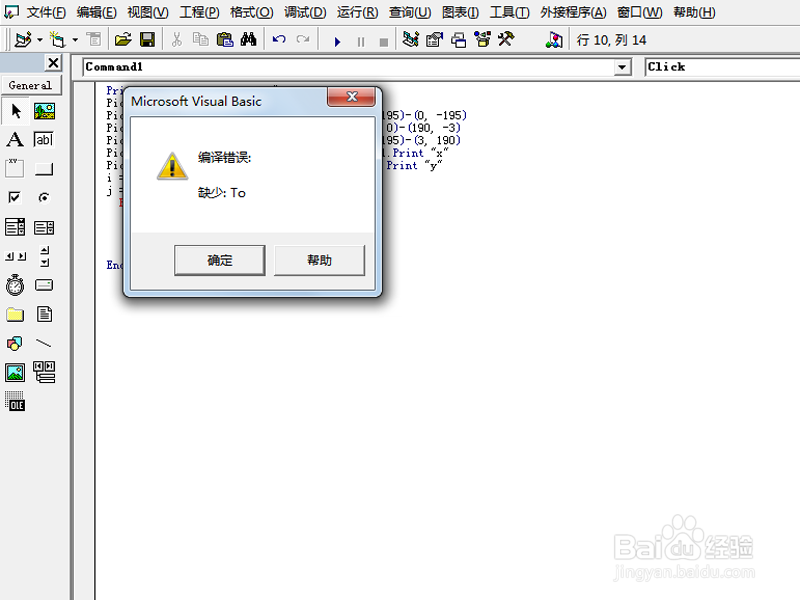Open the Object Browser icon
800x600 pixels.
(482, 39)
